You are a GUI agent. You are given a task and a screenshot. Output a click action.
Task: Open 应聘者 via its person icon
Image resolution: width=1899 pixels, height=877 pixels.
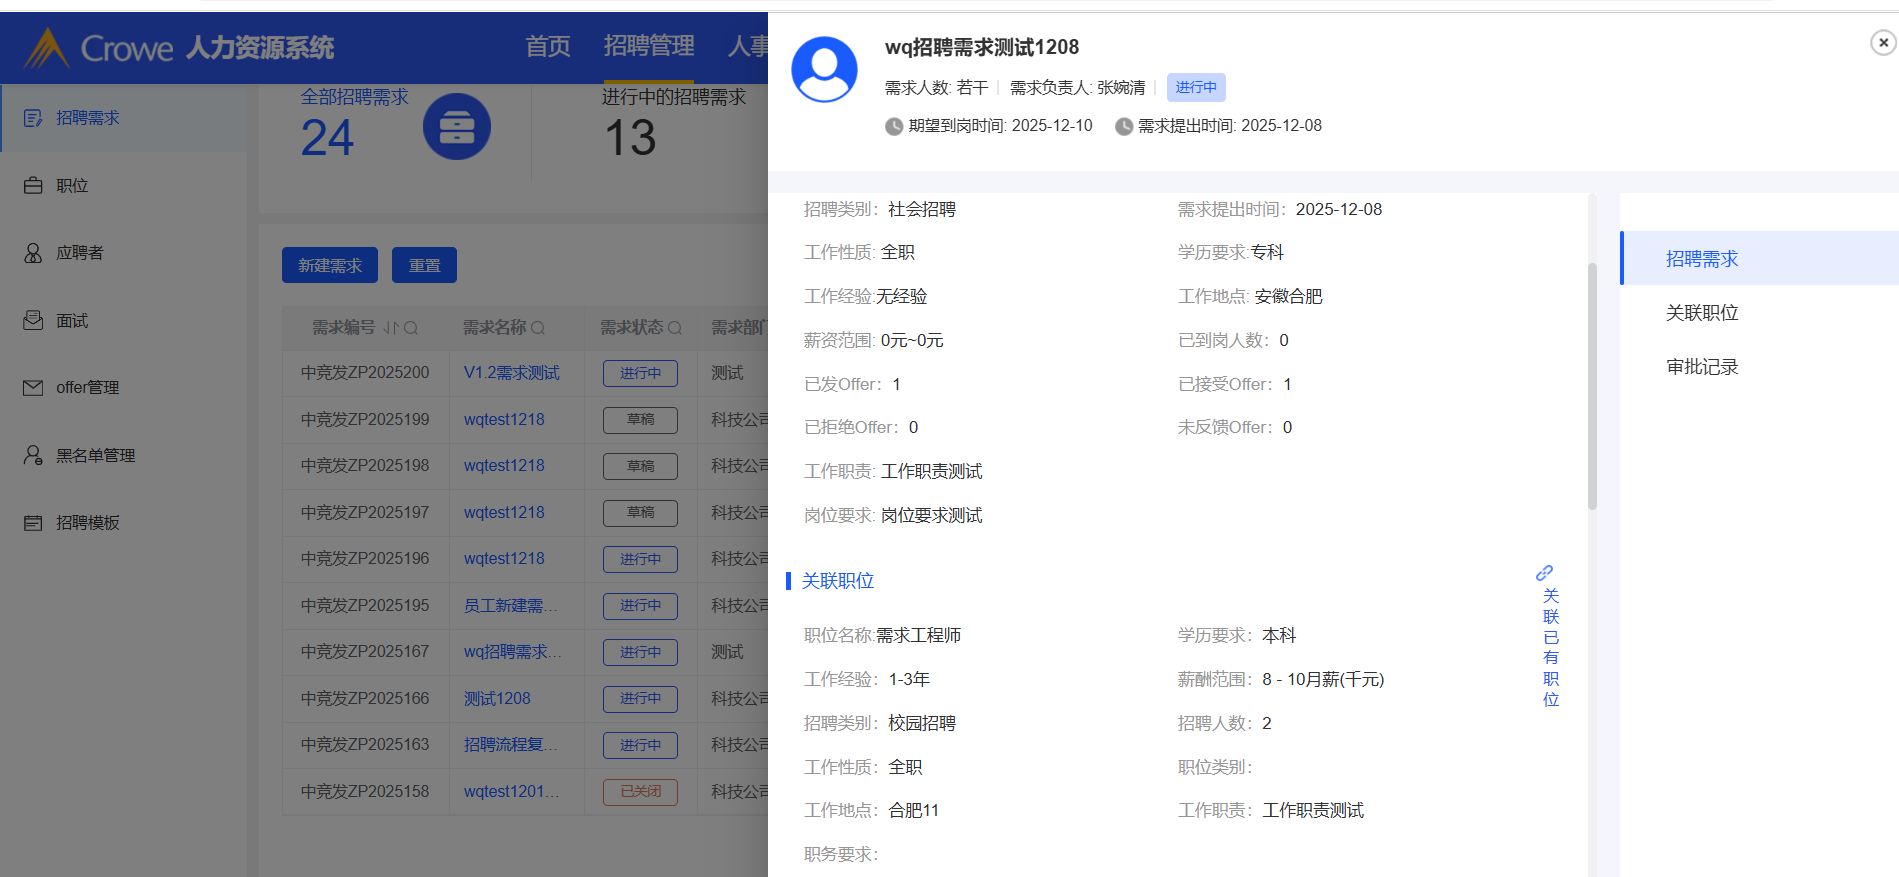33,253
